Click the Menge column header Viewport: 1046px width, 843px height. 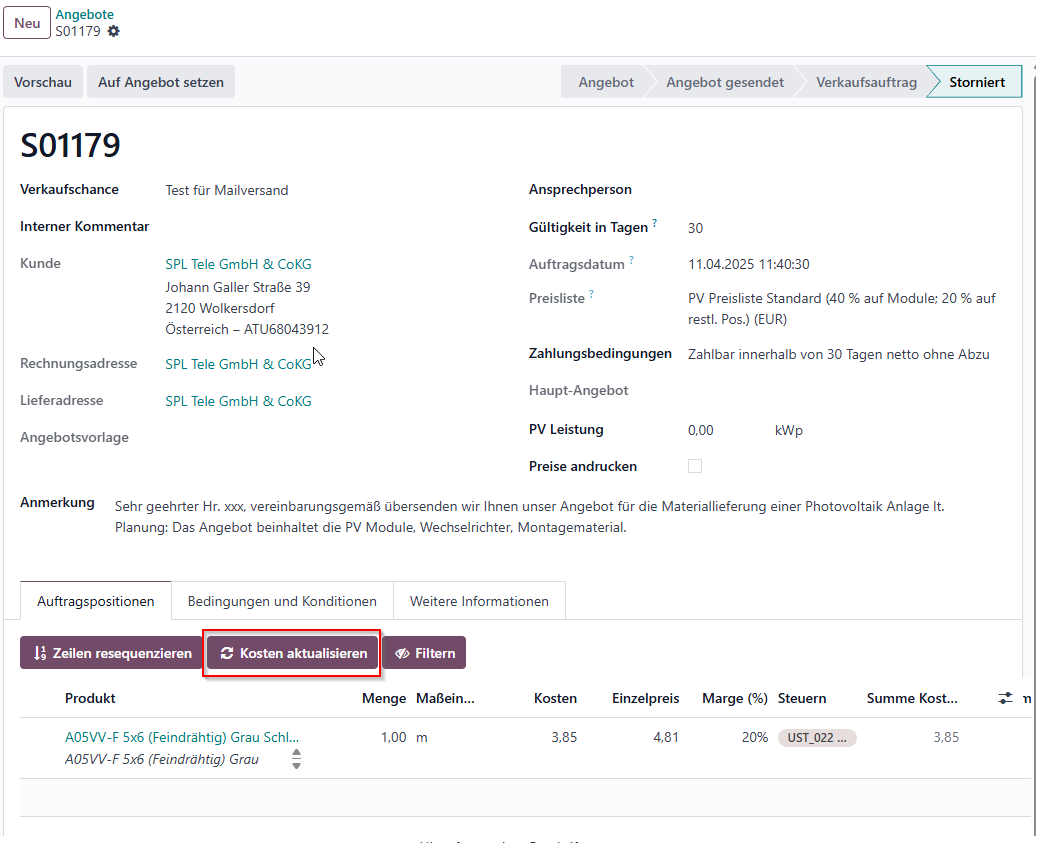(384, 698)
